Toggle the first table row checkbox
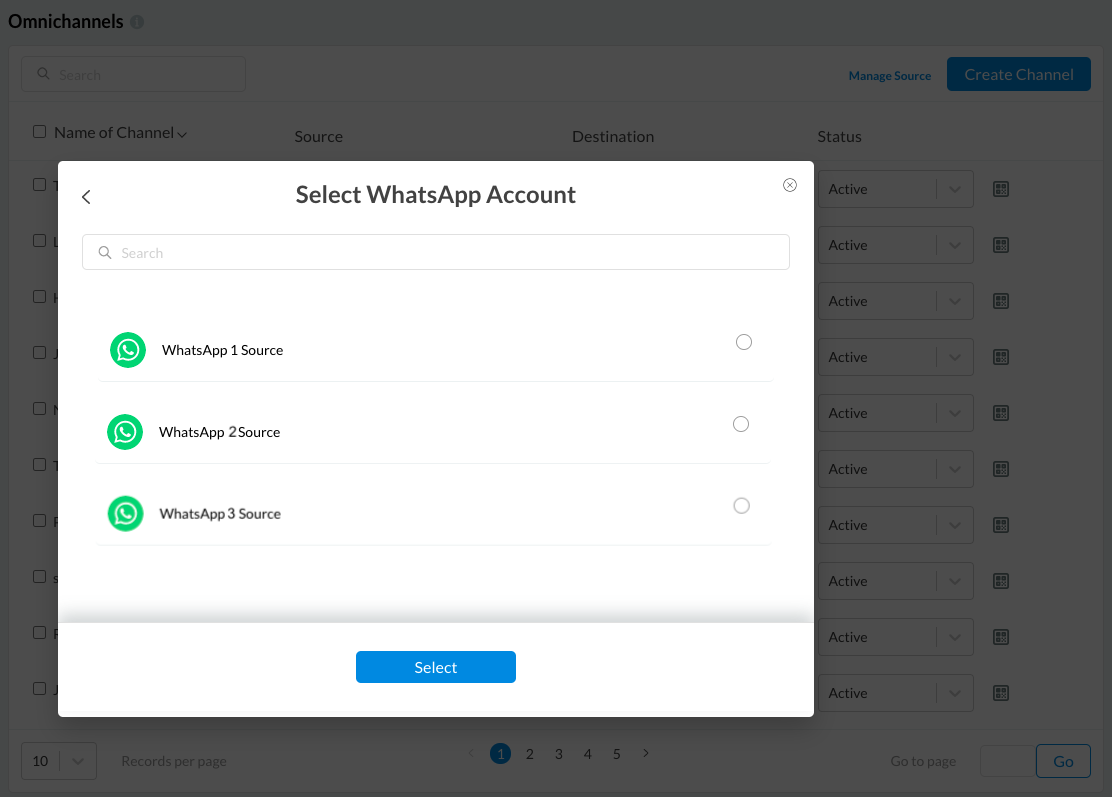Screen dimensions: 1112x797 tap(40, 184)
